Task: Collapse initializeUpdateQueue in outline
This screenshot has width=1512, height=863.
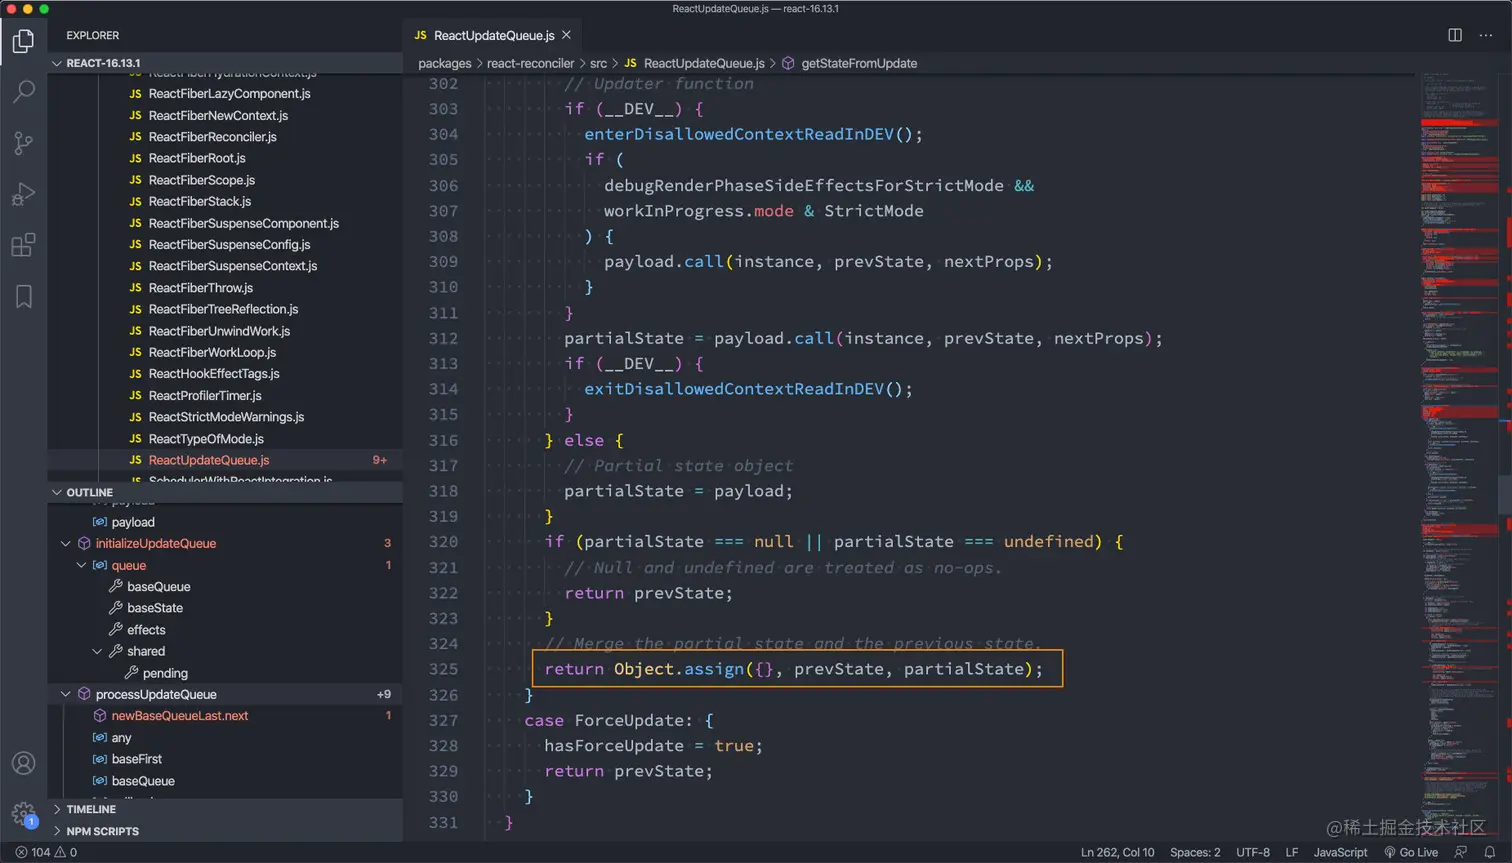Action: click(66, 544)
